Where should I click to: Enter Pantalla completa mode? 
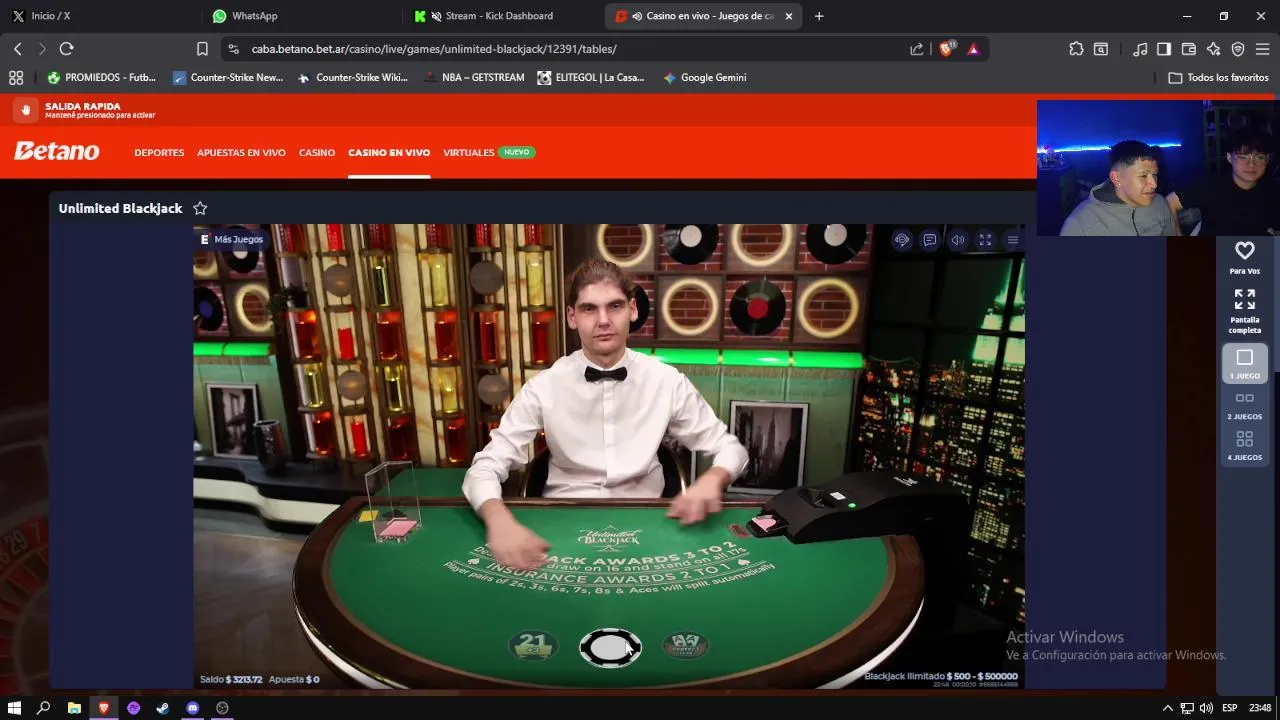pyautogui.click(x=1245, y=311)
